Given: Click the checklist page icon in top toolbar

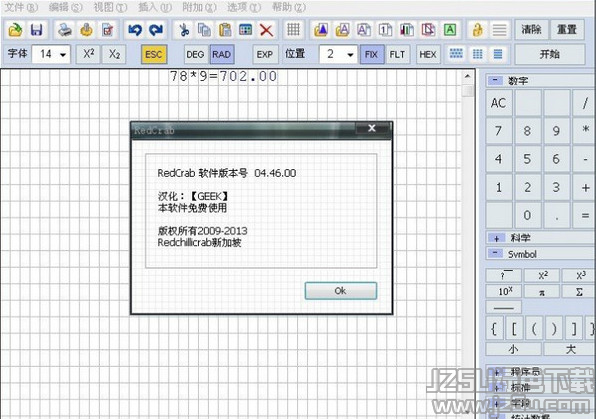Looking at the screenshot, I should (x=108, y=30).
